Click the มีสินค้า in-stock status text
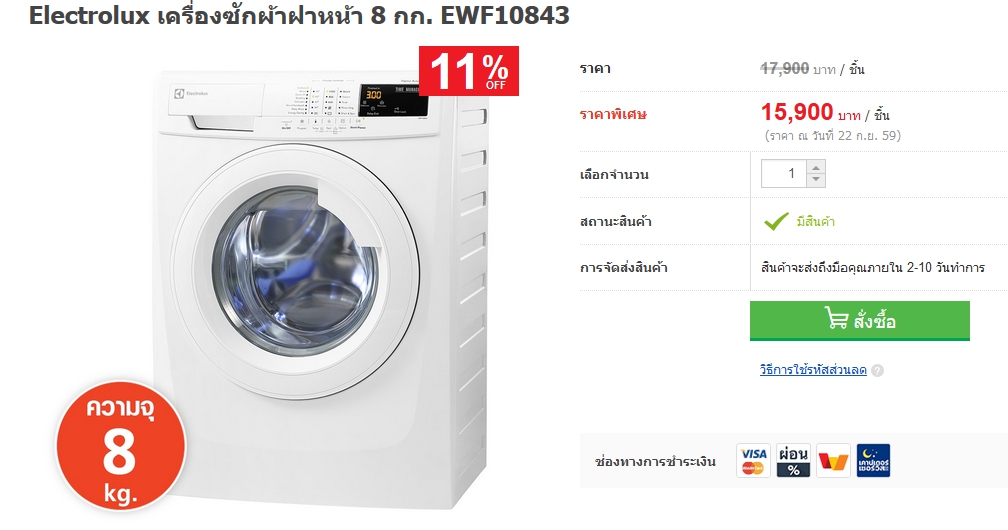 (x=816, y=222)
